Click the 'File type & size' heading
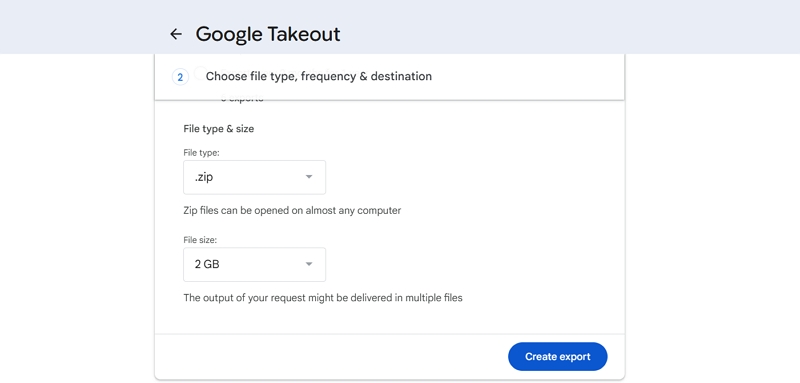The image size is (800, 383). [218, 129]
